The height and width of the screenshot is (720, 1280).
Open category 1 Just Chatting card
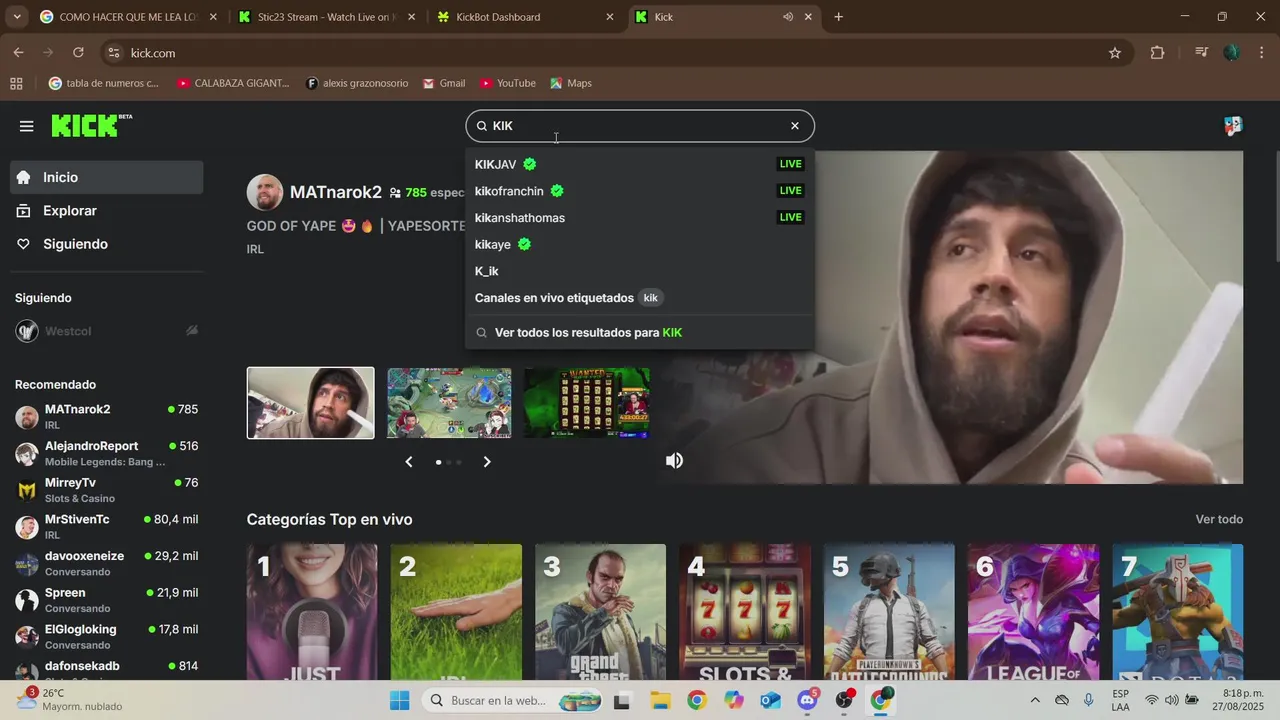[x=312, y=612]
